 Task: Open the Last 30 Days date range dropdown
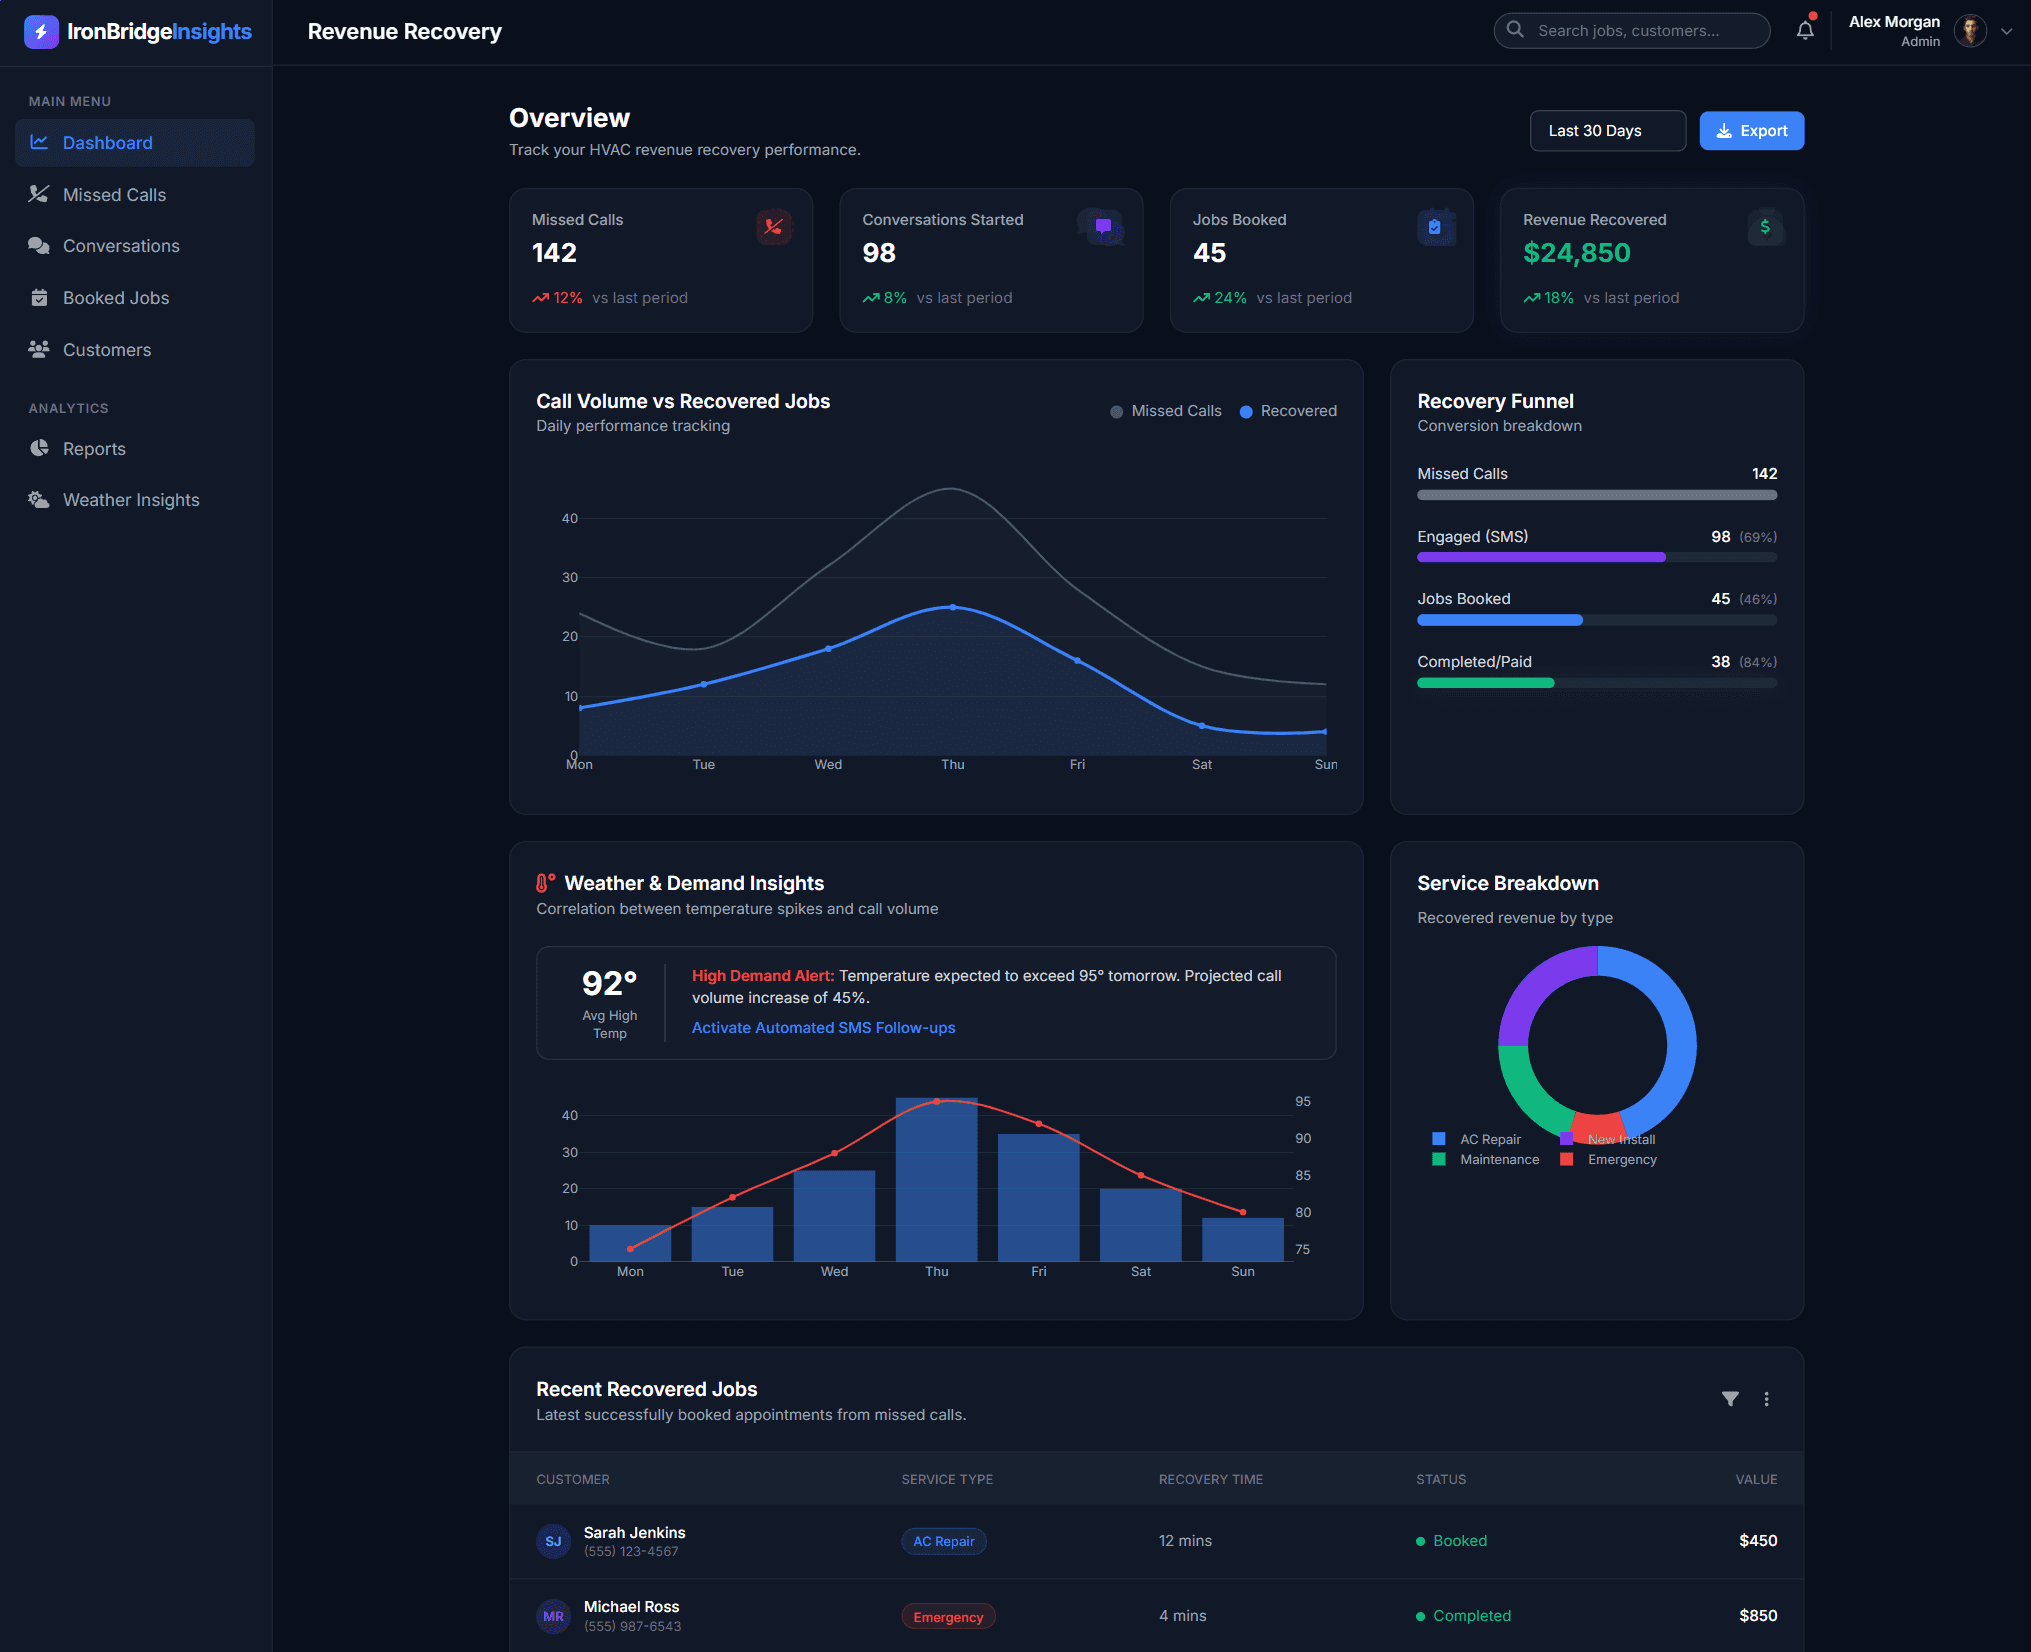click(x=1607, y=131)
